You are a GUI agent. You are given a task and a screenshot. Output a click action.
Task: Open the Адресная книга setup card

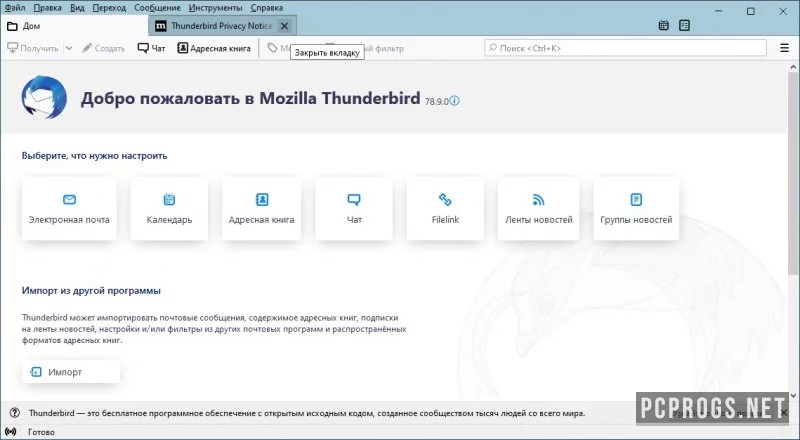(261, 208)
